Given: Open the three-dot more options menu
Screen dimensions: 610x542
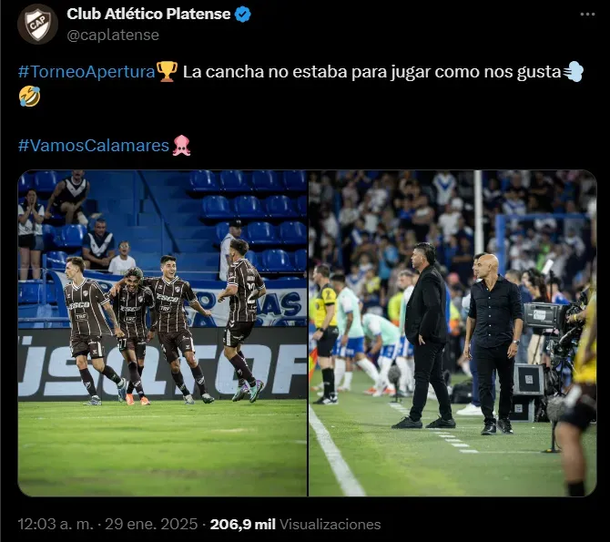Looking at the screenshot, I should (587, 14).
